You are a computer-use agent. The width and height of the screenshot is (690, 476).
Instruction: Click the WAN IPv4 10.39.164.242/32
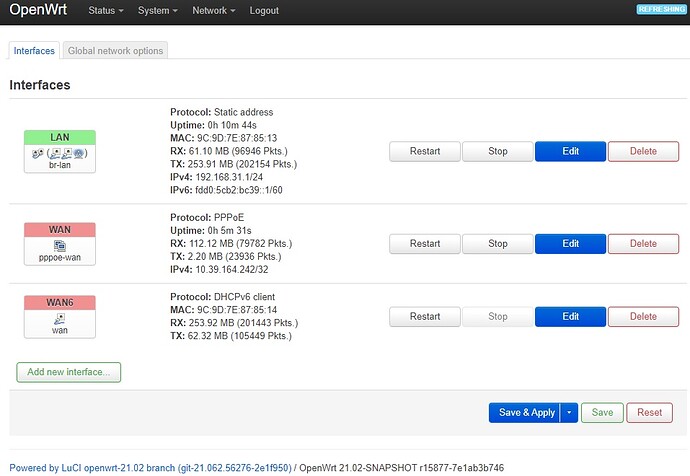(x=231, y=270)
